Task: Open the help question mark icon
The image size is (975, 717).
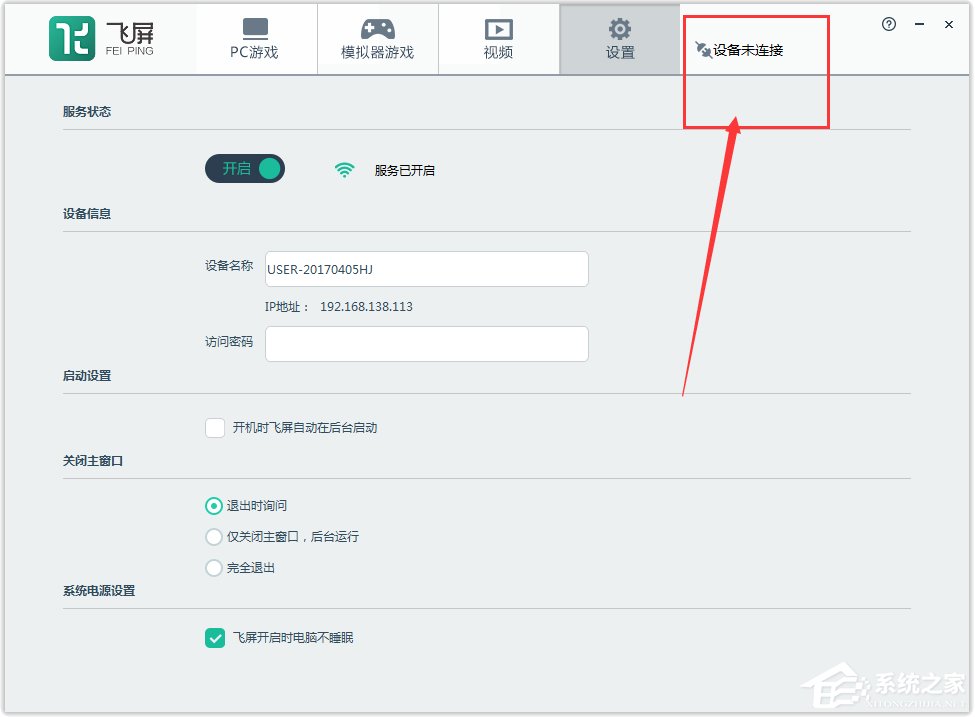Action: 889,24
